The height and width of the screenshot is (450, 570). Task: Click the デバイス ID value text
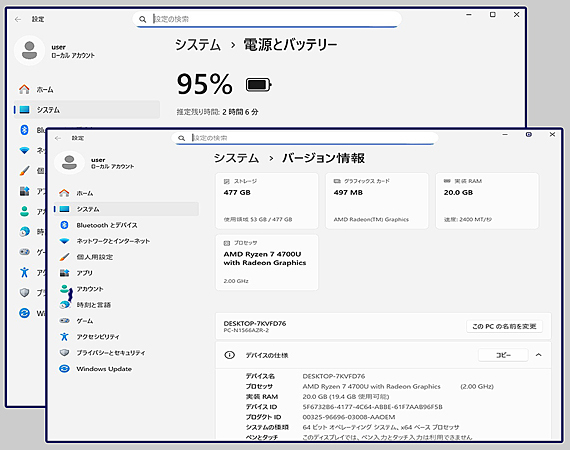pos(372,407)
